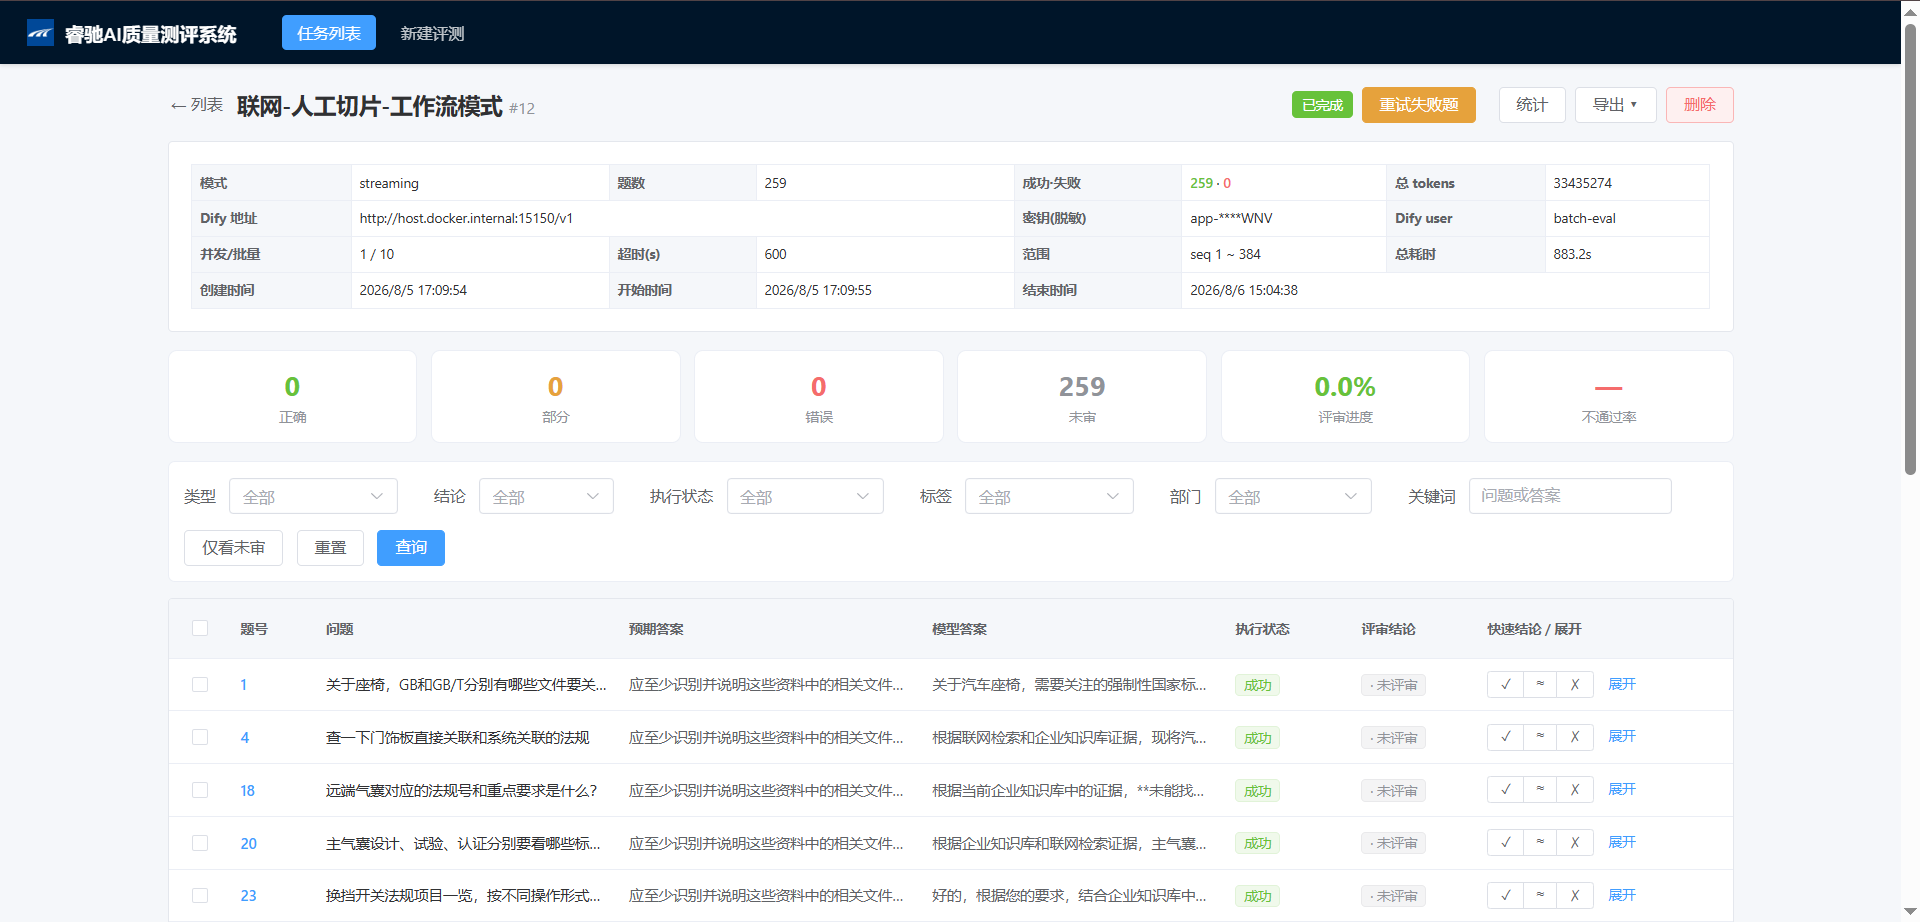1920x922 pixels.
Task: Select the checkbox for question 20
Action: click(x=200, y=843)
